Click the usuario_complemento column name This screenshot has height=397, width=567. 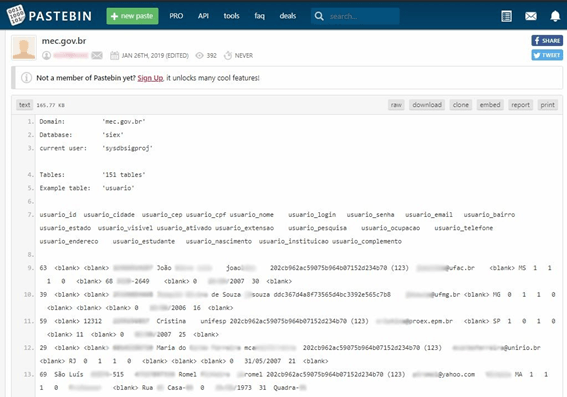(367, 242)
